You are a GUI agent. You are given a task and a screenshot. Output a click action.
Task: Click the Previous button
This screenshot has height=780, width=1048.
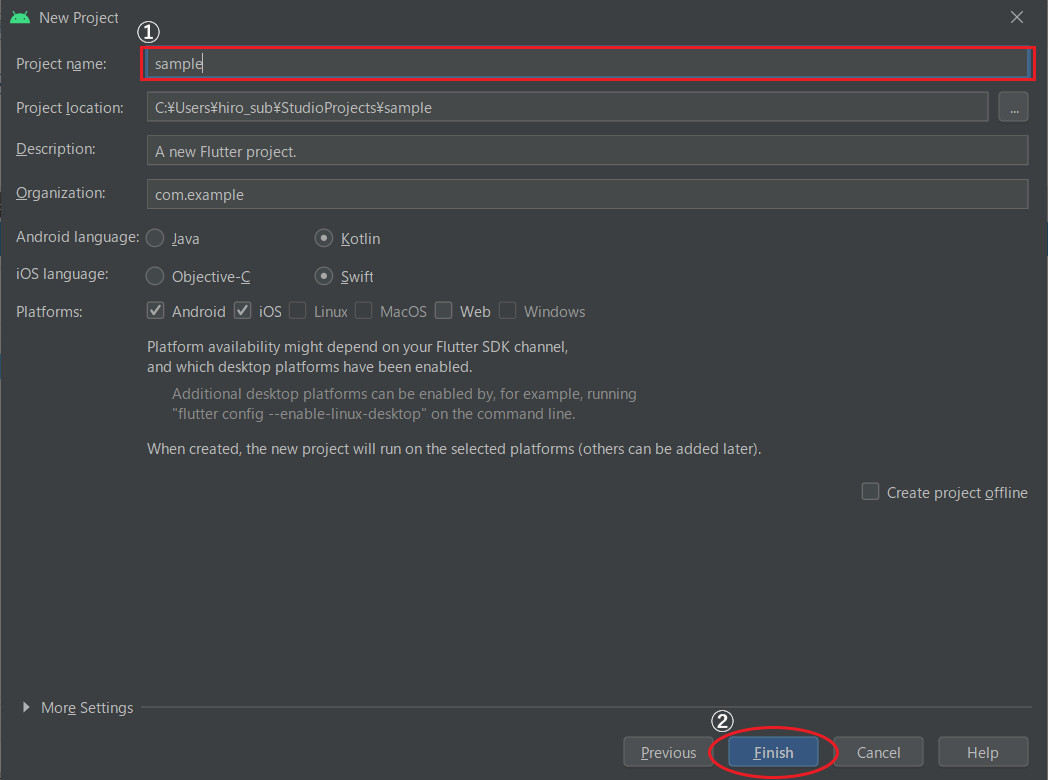(x=668, y=752)
